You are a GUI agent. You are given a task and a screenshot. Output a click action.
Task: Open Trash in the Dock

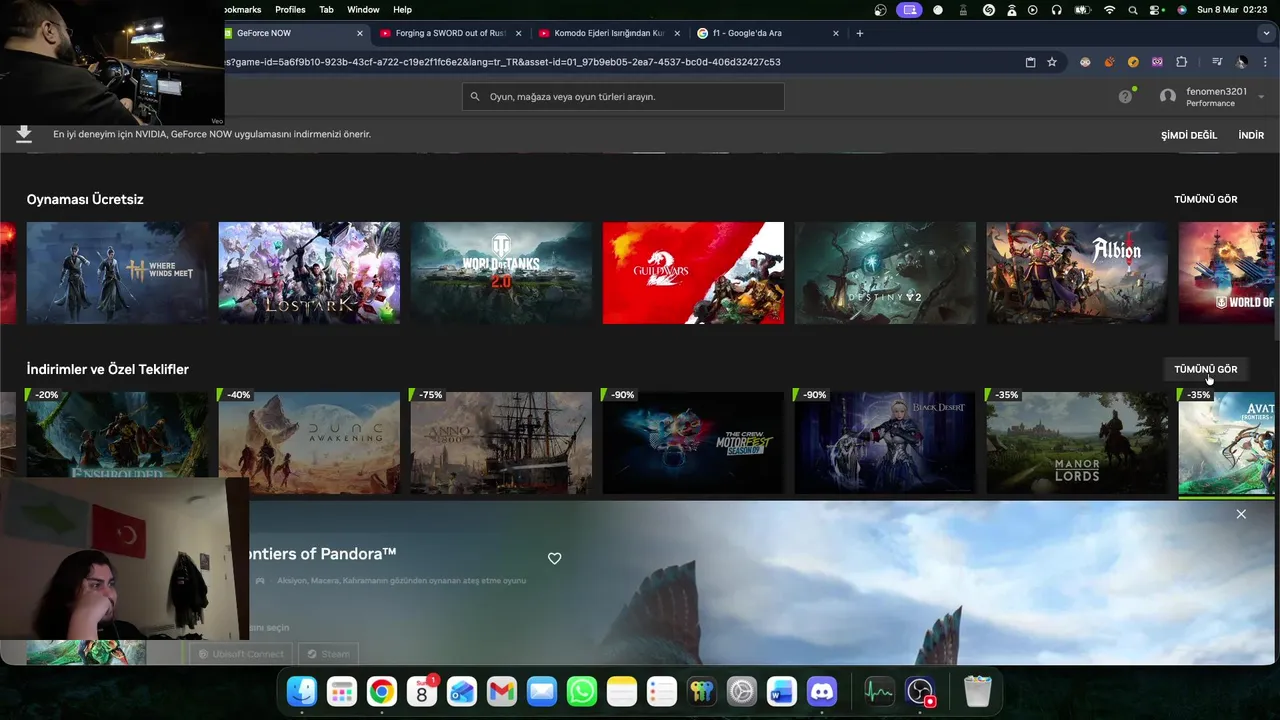(x=977, y=691)
